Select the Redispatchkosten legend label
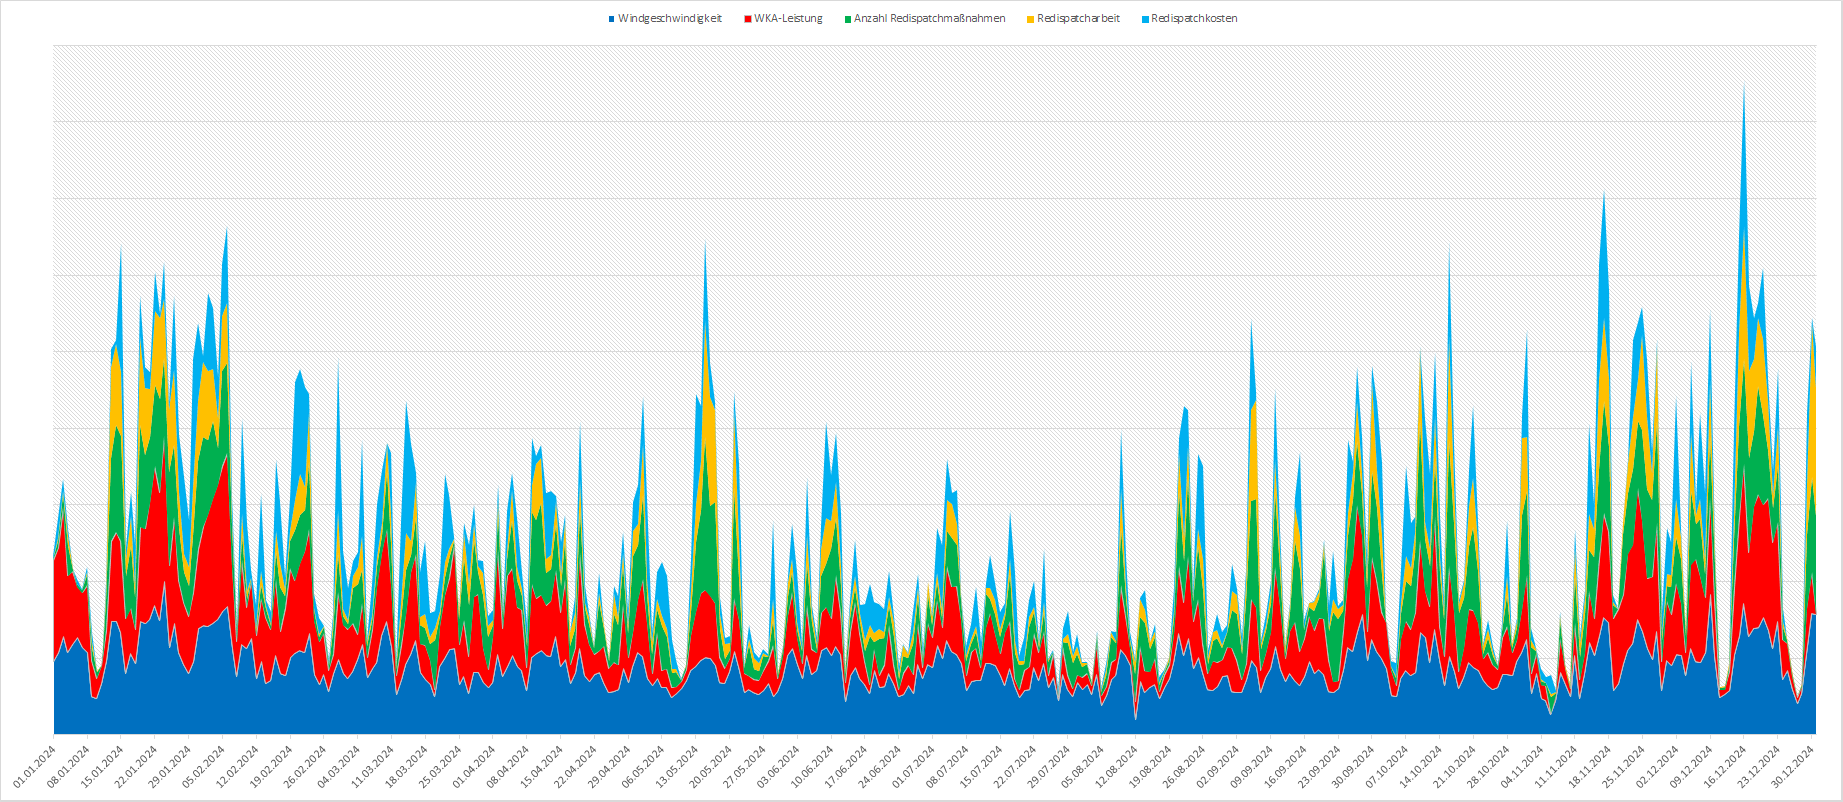The image size is (1843, 802). (1194, 19)
